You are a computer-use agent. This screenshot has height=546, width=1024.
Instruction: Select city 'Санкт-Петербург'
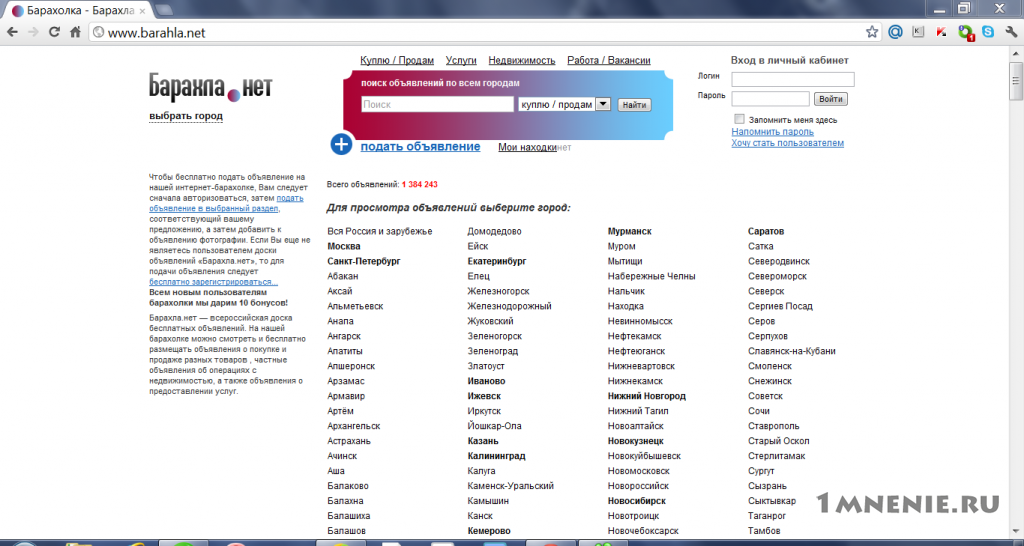[364, 261]
